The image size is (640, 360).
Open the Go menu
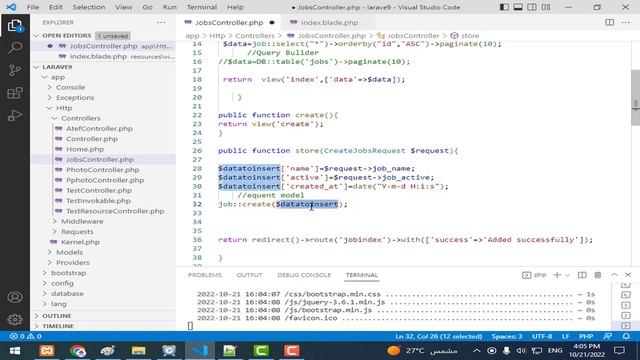coord(147,7)
